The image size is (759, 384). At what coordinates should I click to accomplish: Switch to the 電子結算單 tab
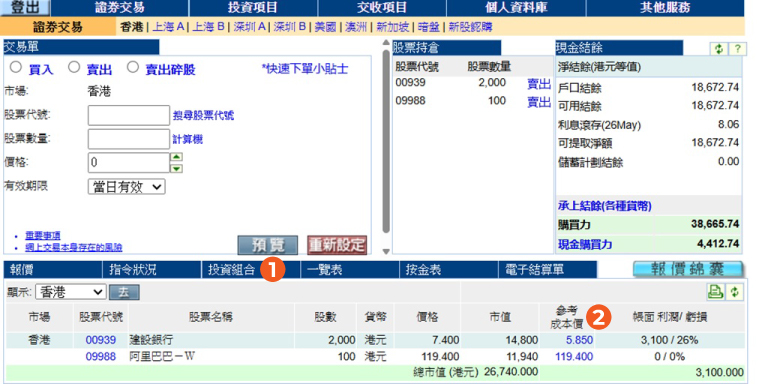coord(547,270)
